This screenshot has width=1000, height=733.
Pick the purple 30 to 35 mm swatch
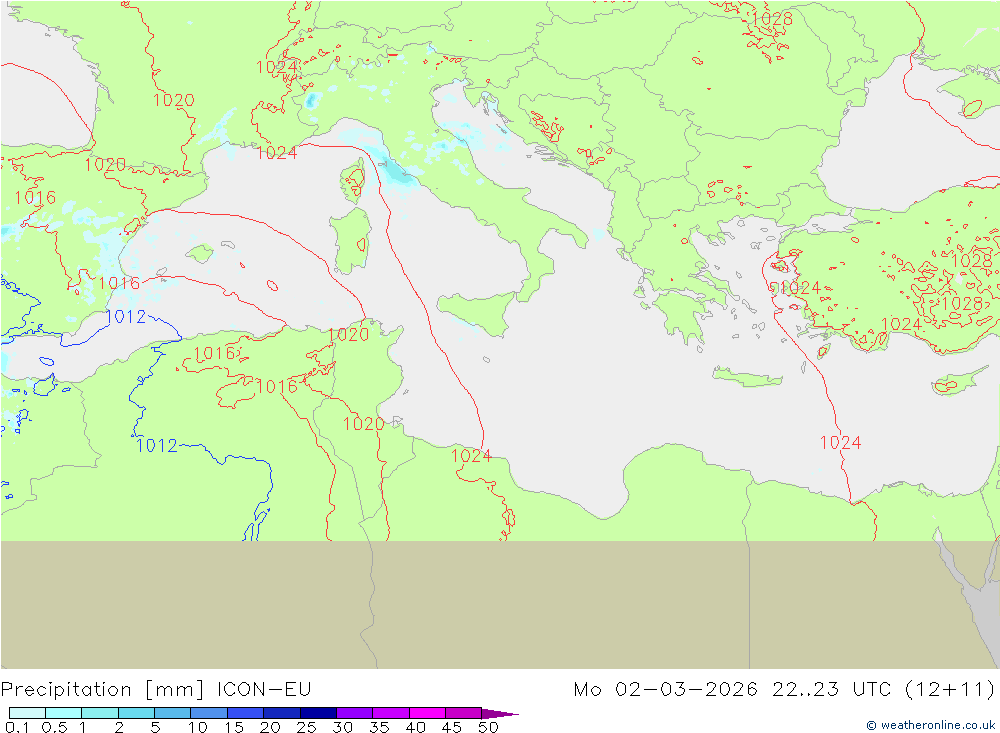(355, 713)
